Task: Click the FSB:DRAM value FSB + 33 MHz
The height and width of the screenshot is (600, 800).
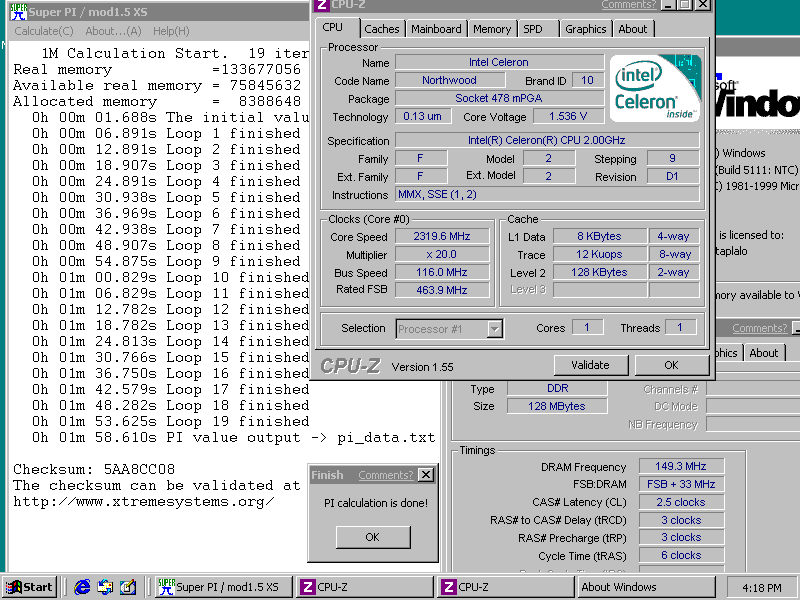Action: pos(681,484)
